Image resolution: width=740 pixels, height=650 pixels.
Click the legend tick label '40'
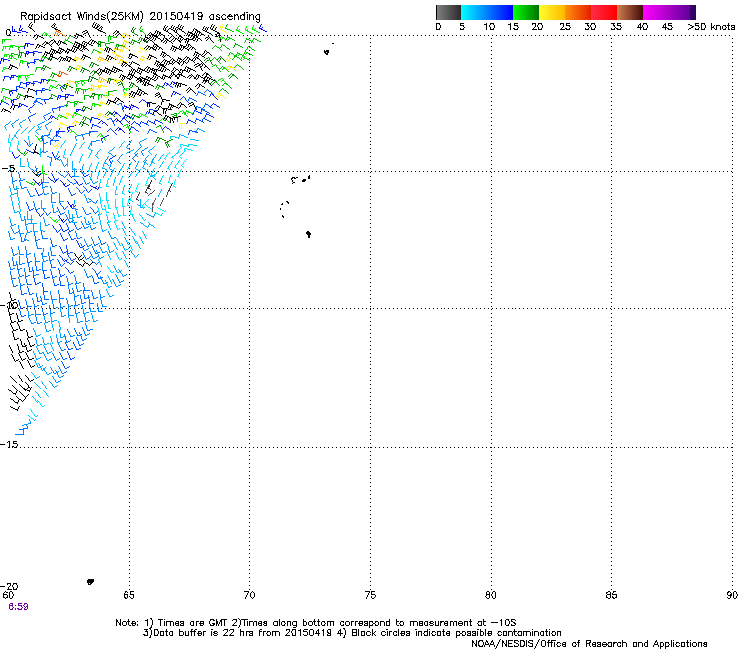pyautogui.click(x=642, y=27)
